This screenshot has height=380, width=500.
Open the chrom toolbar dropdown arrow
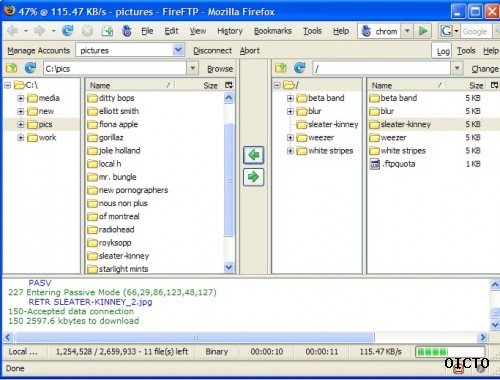[x=407, y=31]
